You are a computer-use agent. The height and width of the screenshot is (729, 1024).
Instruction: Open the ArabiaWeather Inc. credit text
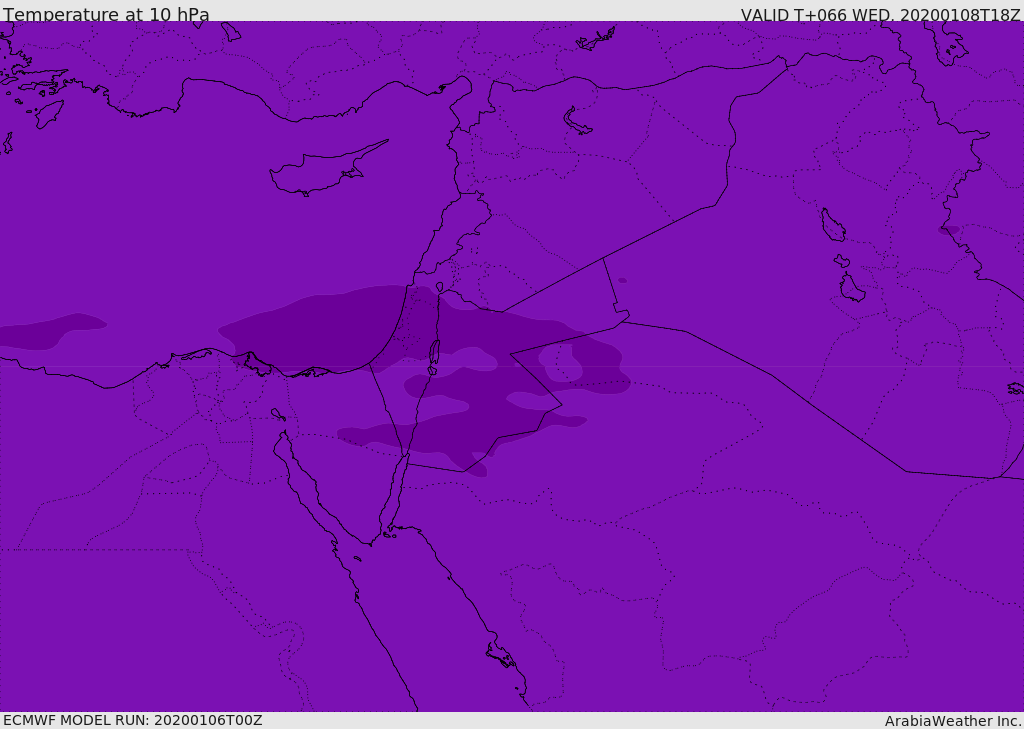(x=952, y=721)
